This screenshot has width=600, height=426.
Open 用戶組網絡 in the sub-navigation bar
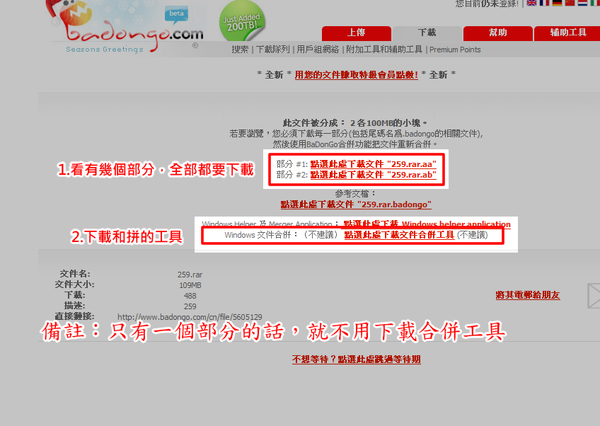click(318, 50)
